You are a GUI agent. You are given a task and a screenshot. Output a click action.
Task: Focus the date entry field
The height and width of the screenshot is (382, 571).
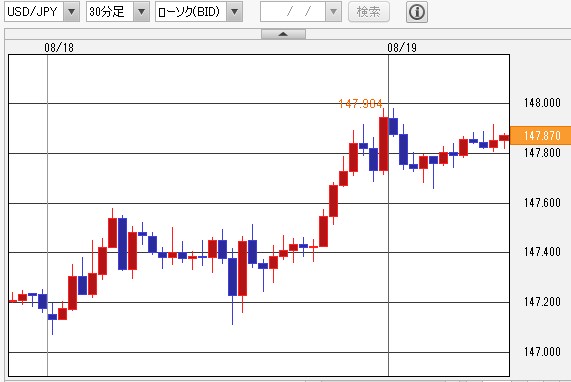[x=293, y=12]
